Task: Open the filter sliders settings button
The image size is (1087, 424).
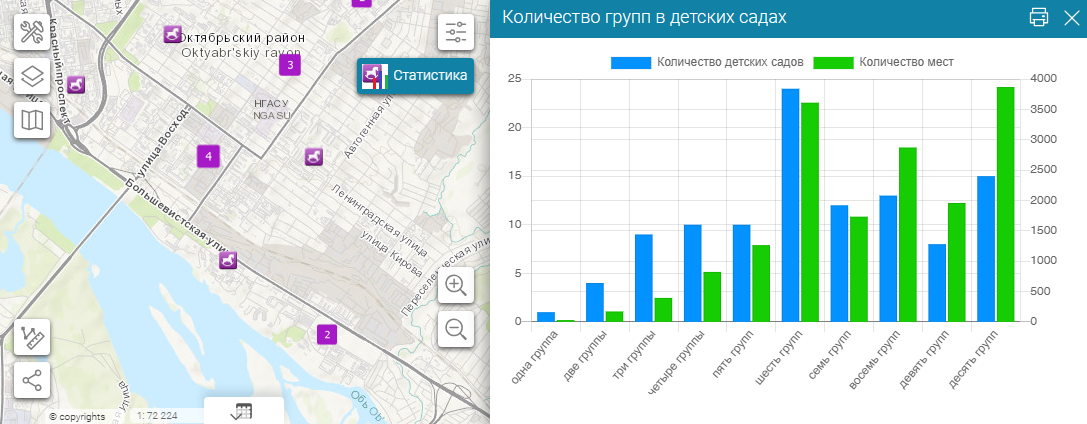Action: 455,32
